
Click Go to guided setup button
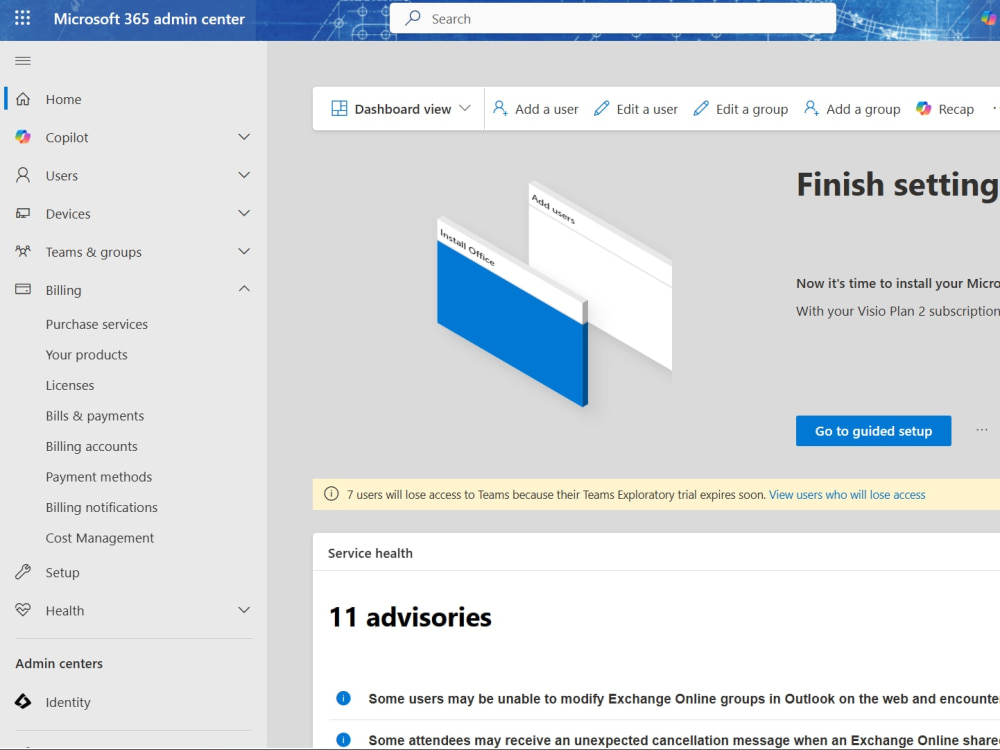(x=873, y=431)
